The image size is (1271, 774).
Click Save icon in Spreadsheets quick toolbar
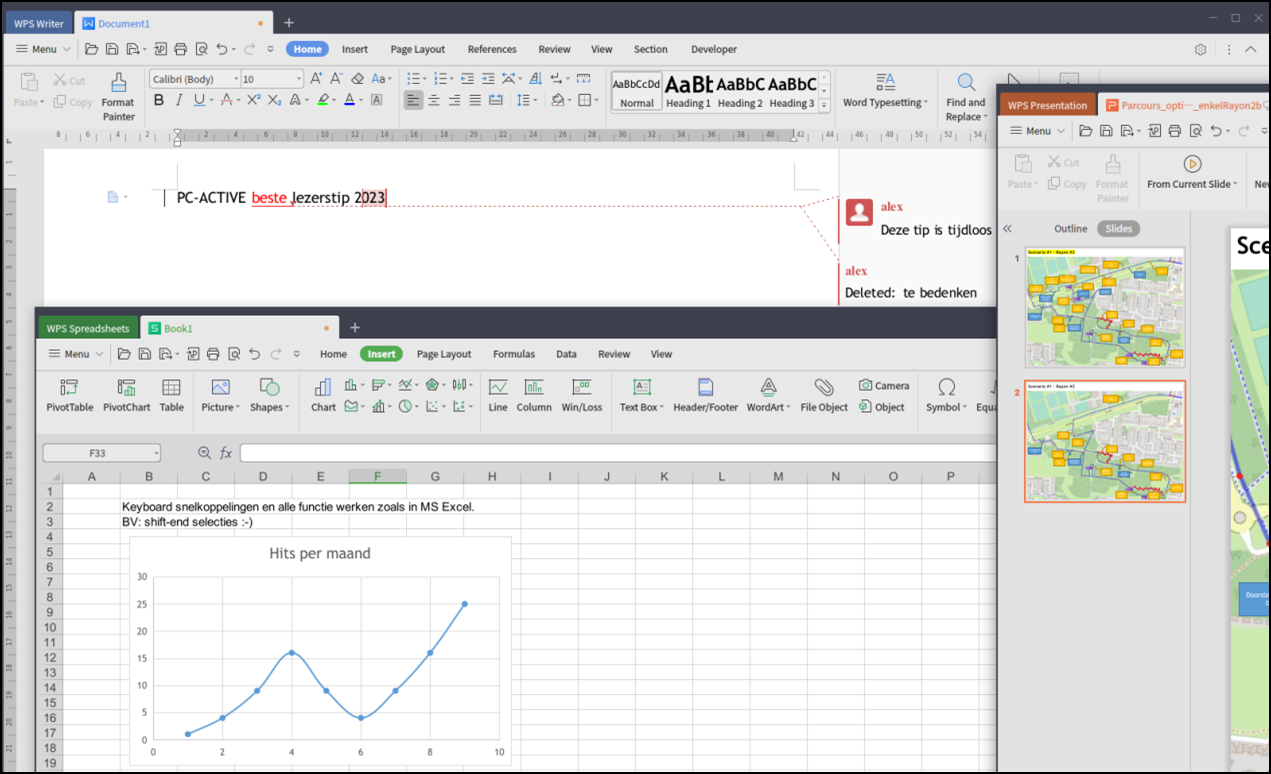[x=145, y=354]
